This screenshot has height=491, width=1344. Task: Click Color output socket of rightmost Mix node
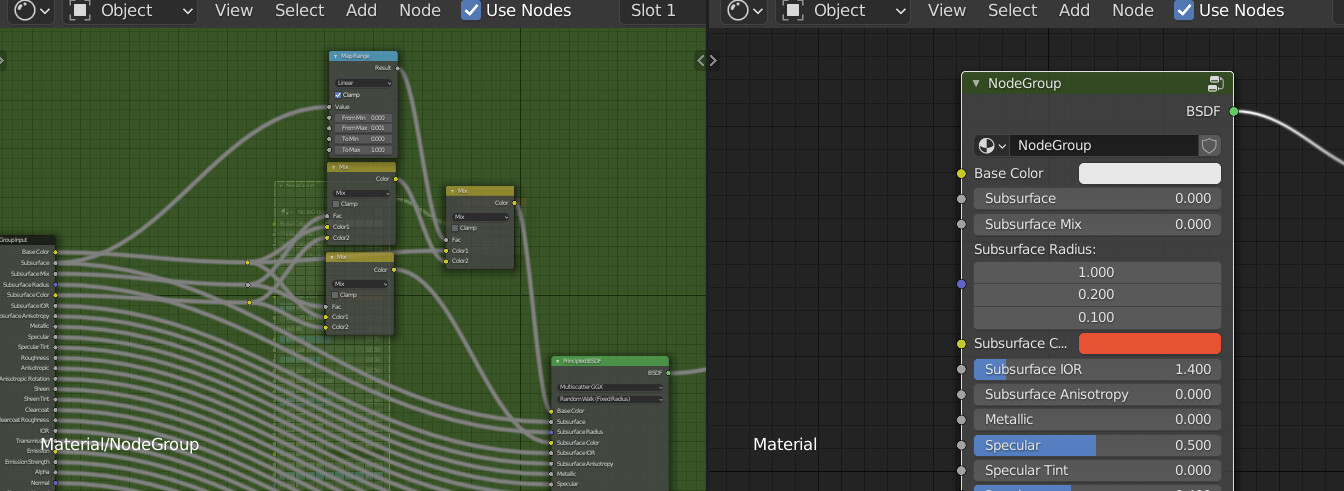515,202
